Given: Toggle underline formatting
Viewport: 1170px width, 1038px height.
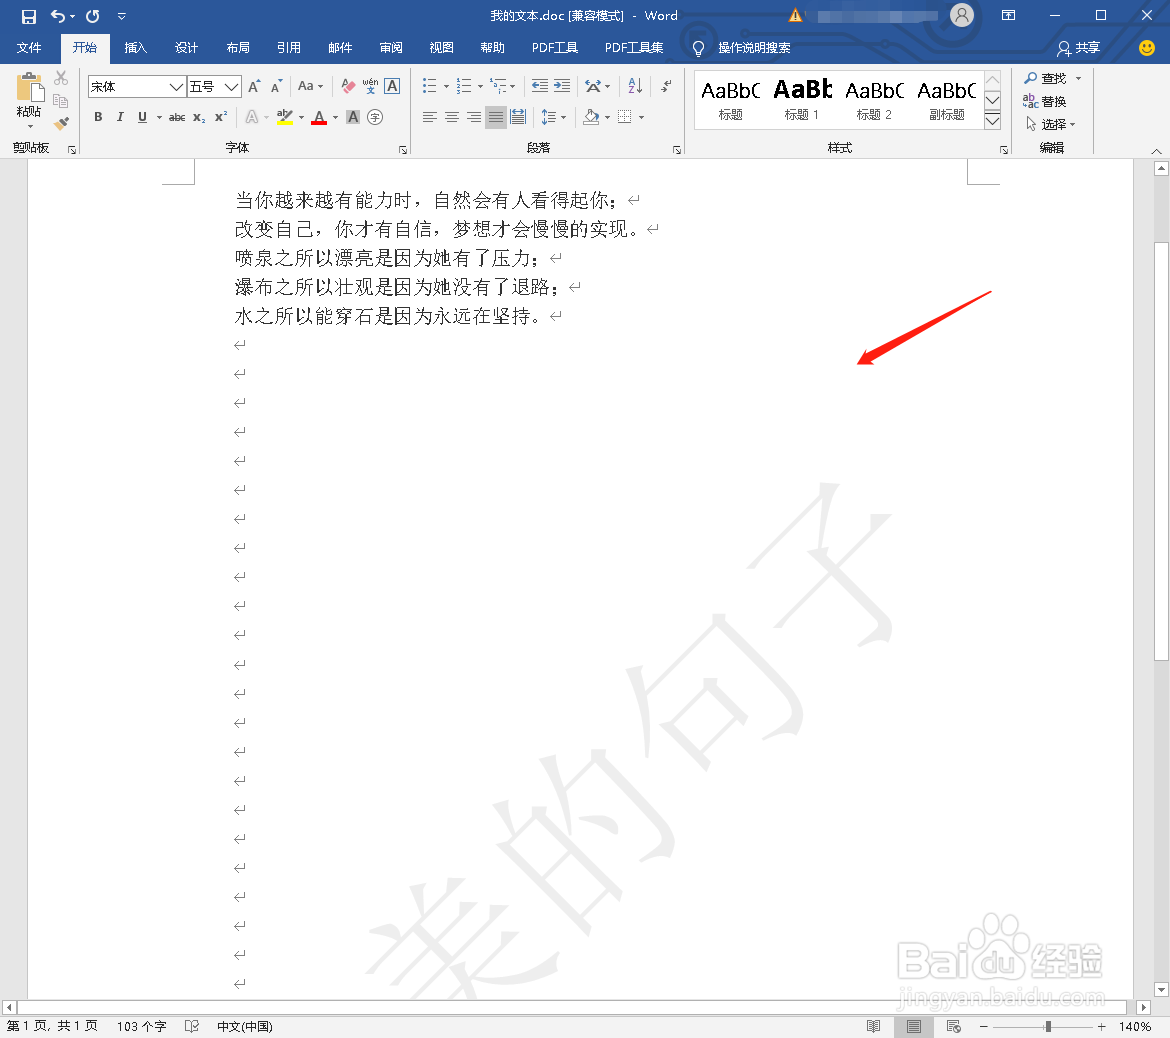Looking at the screenshot, I should pyautogui.click(x=142, y=117).
